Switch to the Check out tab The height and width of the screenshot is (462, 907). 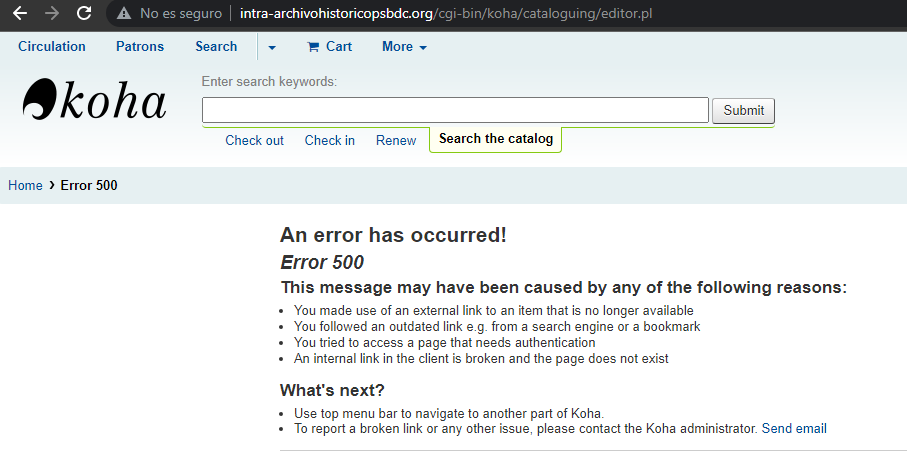pyautogui.click(x=254, y=141)
